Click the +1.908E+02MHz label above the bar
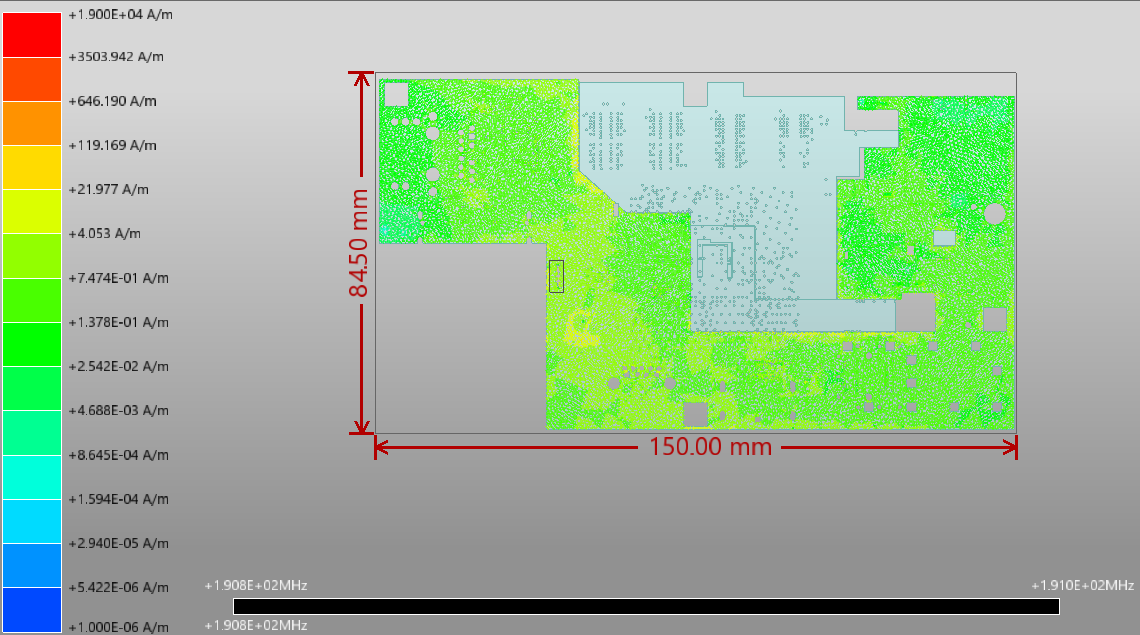1140x635 pixels. coord(255,585)
